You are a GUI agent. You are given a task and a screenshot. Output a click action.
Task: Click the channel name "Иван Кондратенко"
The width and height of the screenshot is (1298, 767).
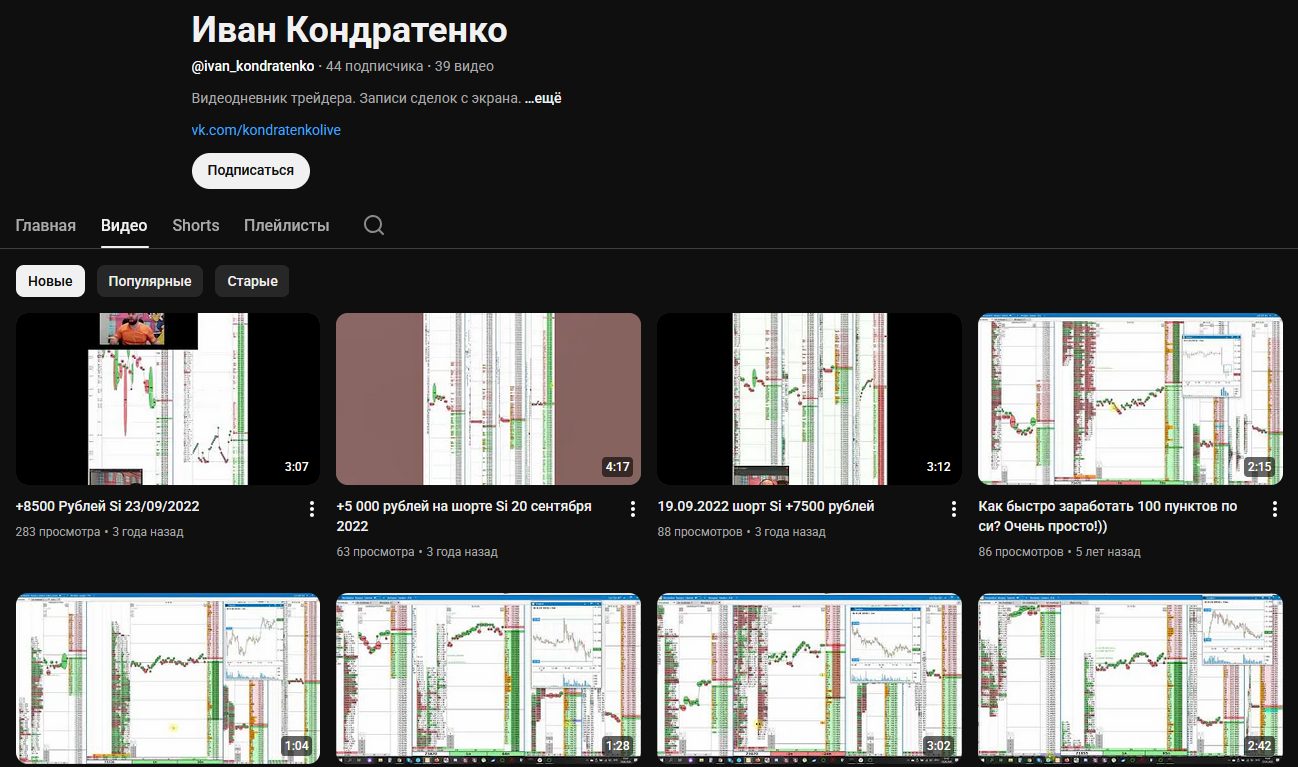click(x=348, y=30)
